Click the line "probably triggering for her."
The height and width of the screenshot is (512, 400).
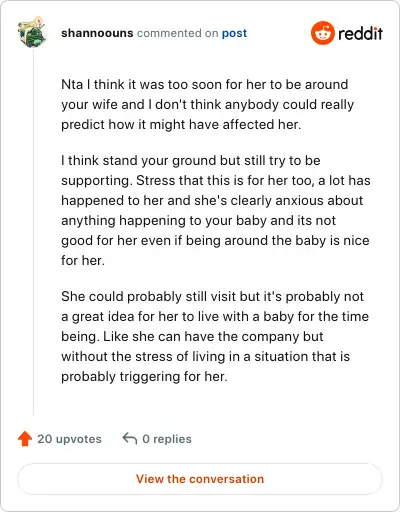point(144,376)
